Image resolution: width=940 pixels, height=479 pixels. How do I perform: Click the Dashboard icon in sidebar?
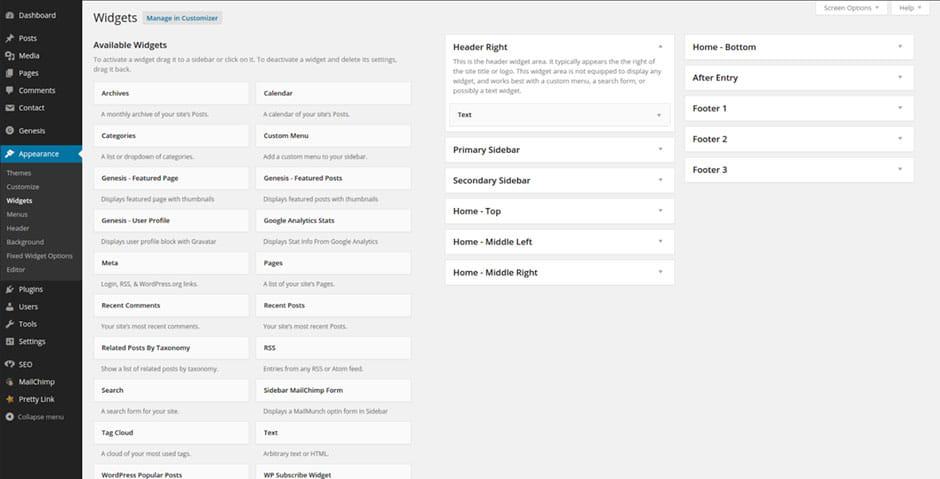[x=10, y=16]
